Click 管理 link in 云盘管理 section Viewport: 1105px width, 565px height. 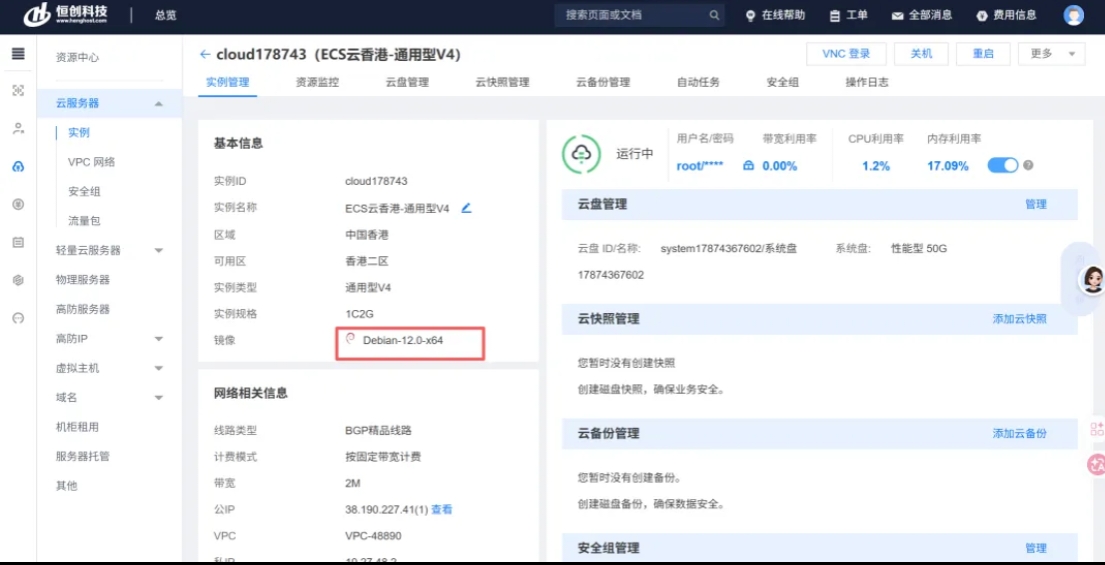[x=1035, y=204]
